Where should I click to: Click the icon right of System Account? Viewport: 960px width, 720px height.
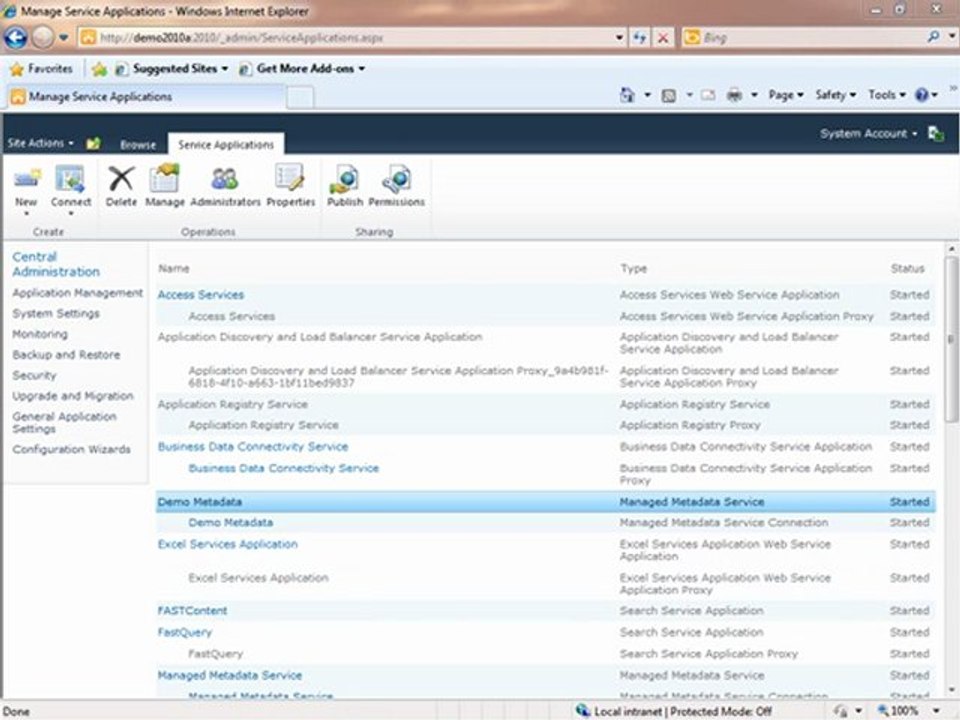click(936, 133)
